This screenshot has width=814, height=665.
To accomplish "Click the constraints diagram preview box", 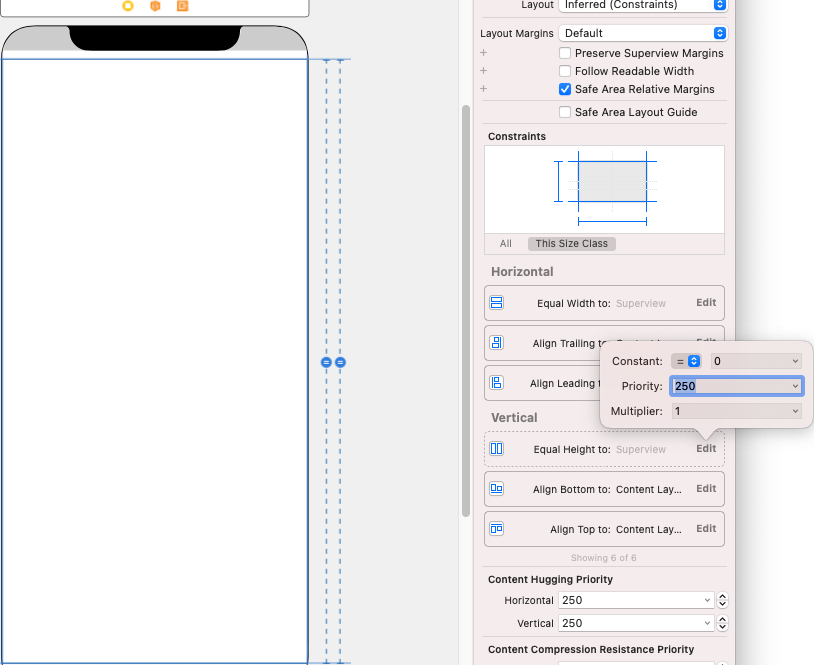I will click(x=604, y=189).
